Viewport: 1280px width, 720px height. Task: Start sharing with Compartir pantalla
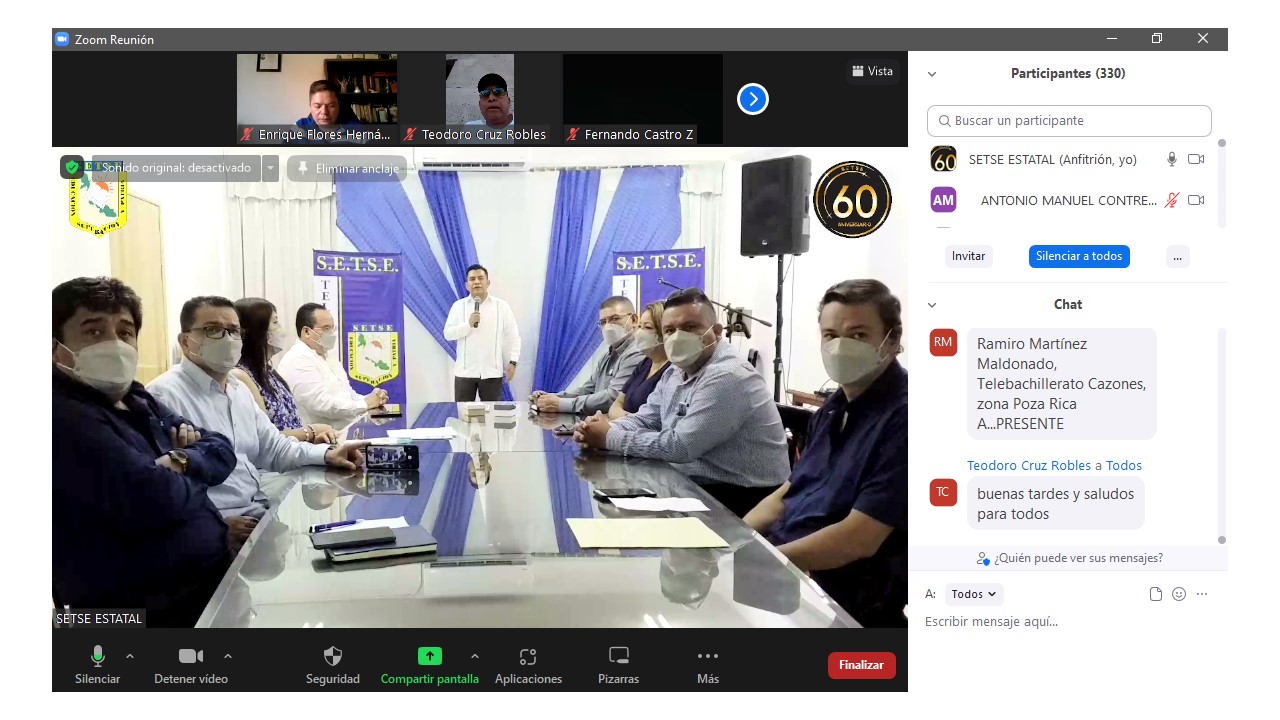(x=429, y=665)
